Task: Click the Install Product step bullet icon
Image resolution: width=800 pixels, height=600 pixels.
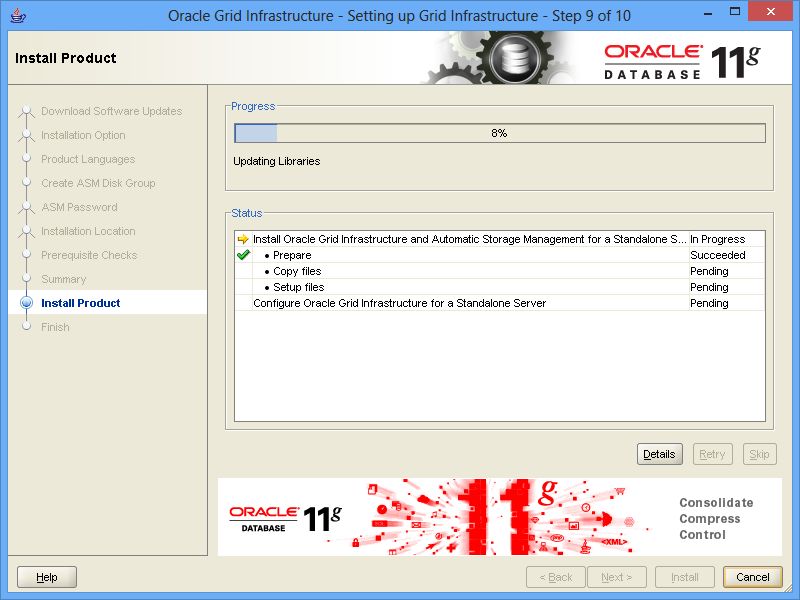Action: (26, 303)
